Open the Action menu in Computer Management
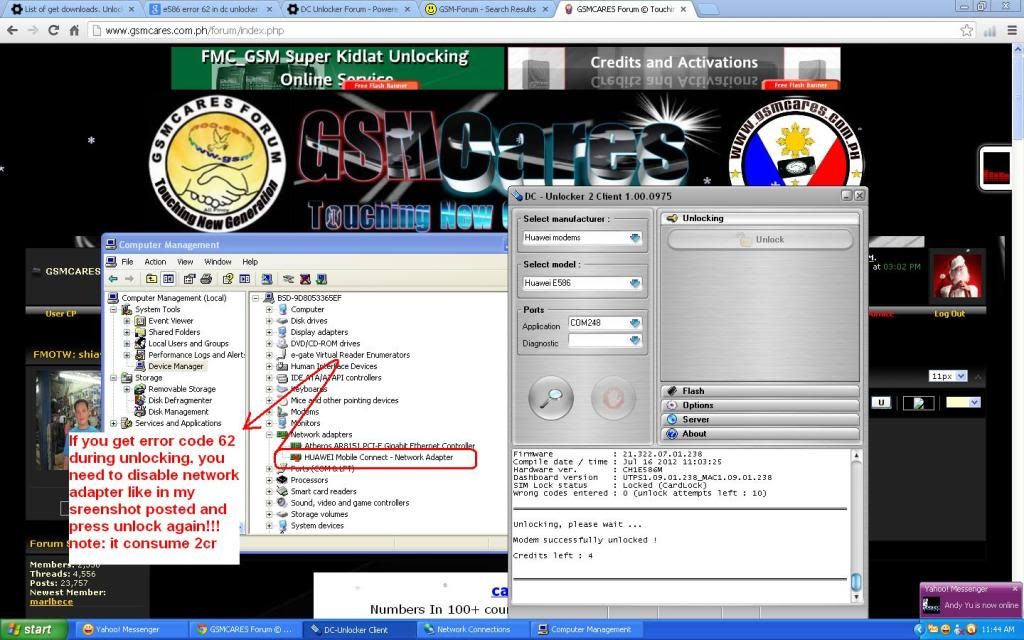 (155, 262)
